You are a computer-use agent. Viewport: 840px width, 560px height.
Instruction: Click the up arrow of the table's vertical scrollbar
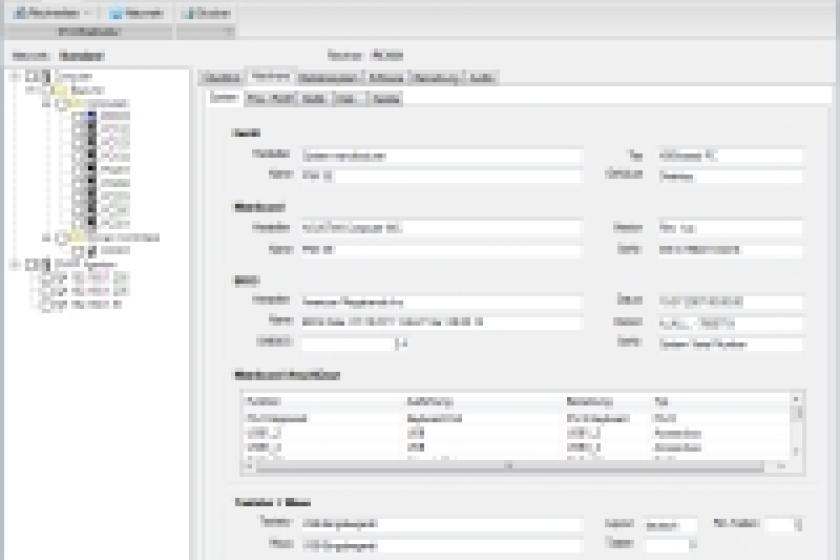point(796,399)
